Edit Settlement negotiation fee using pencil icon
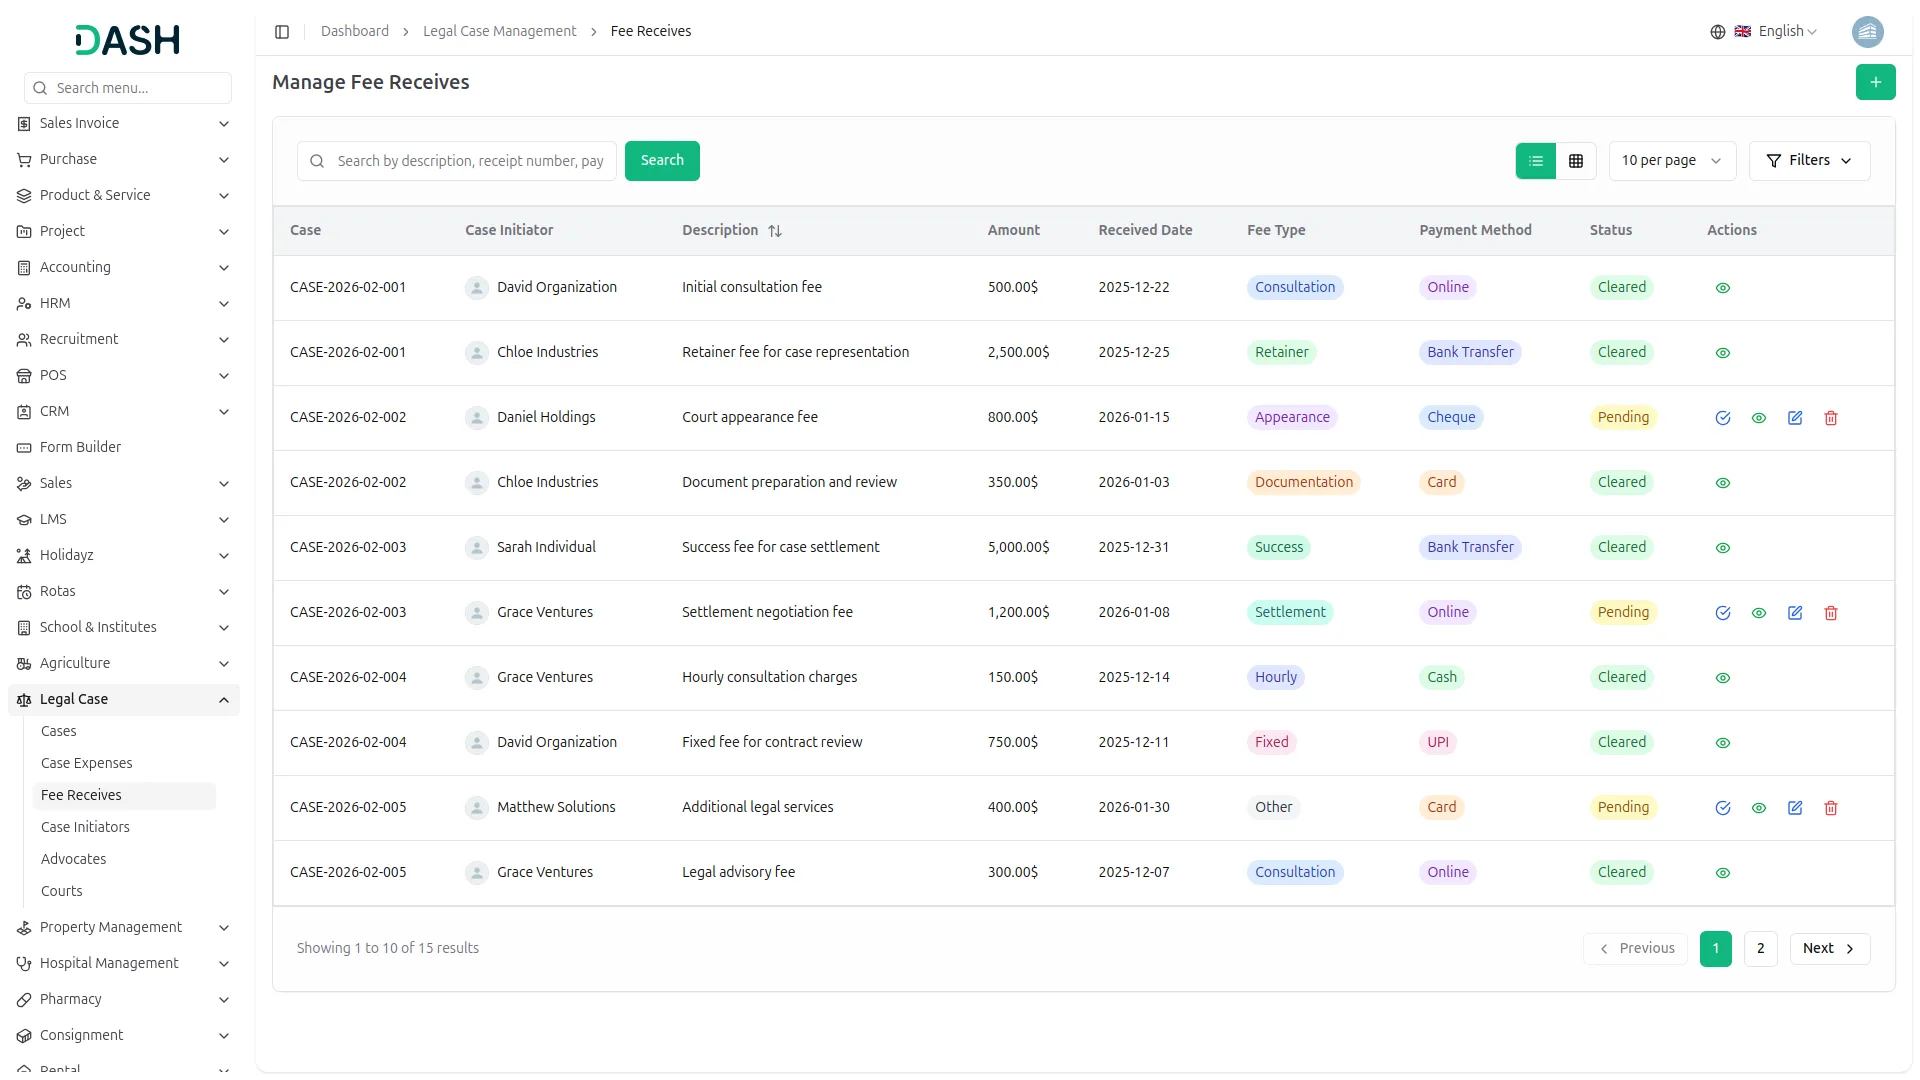The width and height of the screenshot is (1920, 1080). tap(1794, 612)
